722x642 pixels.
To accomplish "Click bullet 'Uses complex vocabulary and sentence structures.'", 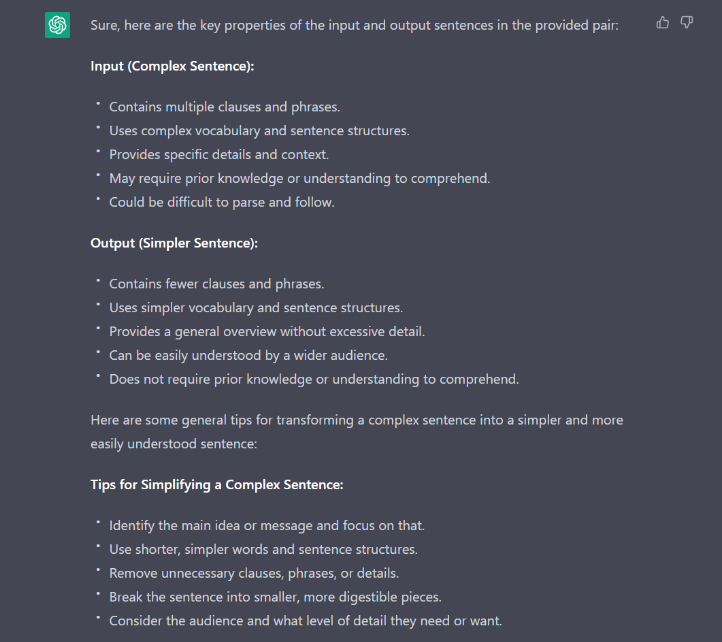I will point(259,131).
